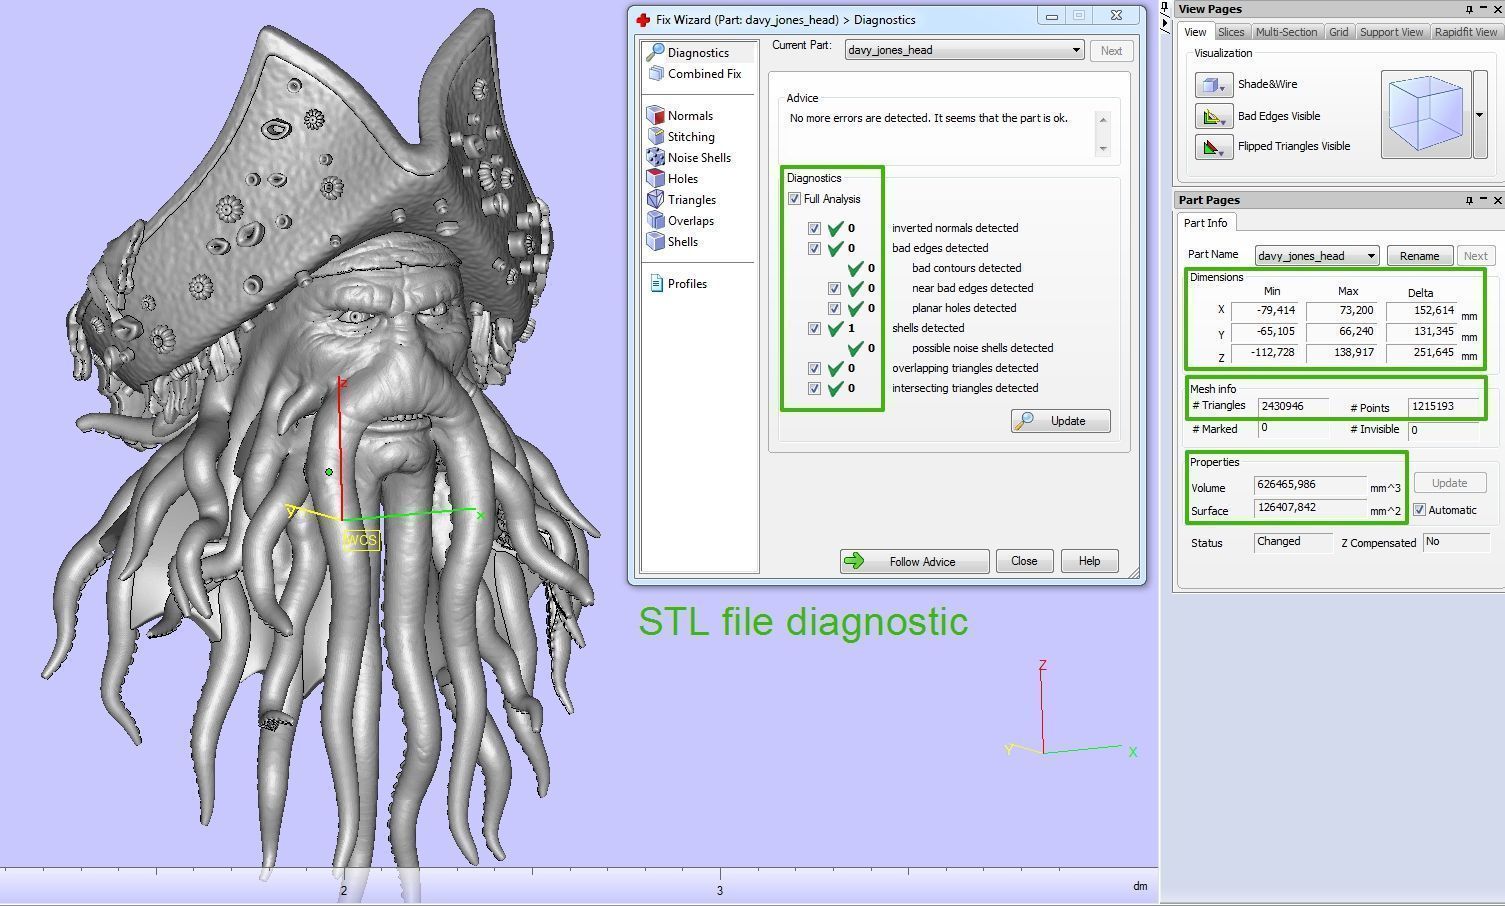
Task: Toggle the Automatic properties checkbox
Action: point(1419,510)
